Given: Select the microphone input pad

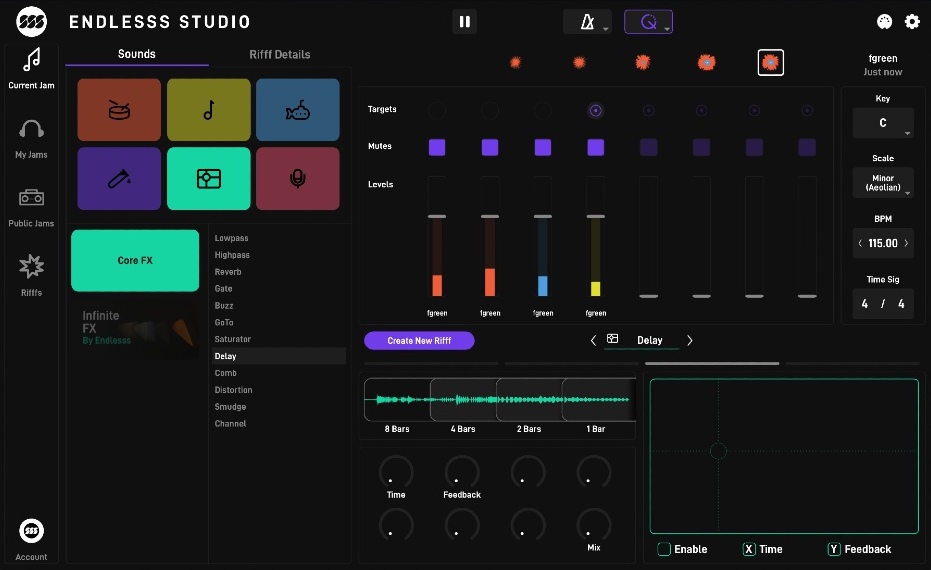Looking at the screenshot, I should [x=297, y=179].
